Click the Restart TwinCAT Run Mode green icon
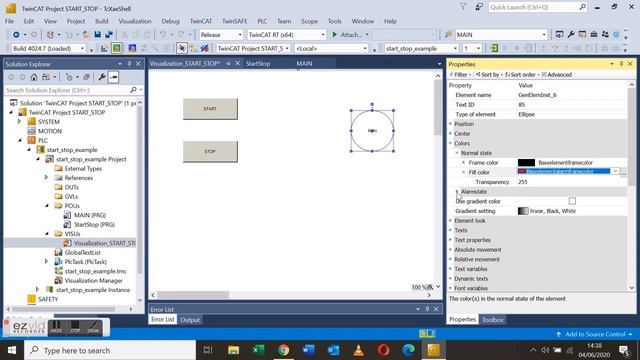Viewport: 640px width, 360px height. [x=117, y=49]
